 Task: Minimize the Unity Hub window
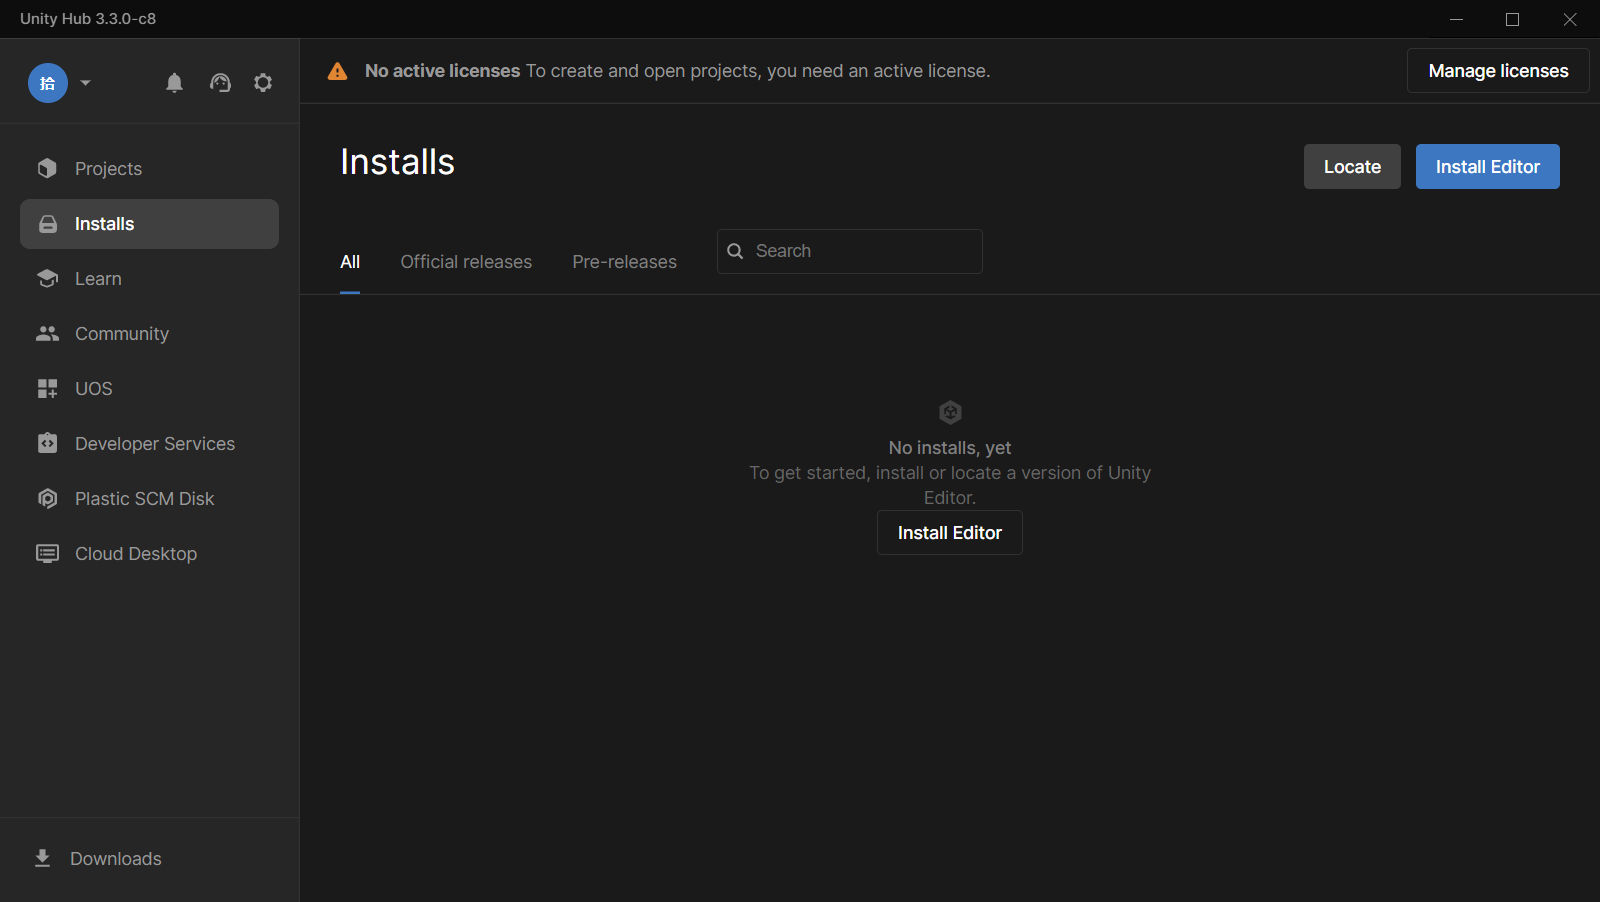click(x=1456, y=19)
